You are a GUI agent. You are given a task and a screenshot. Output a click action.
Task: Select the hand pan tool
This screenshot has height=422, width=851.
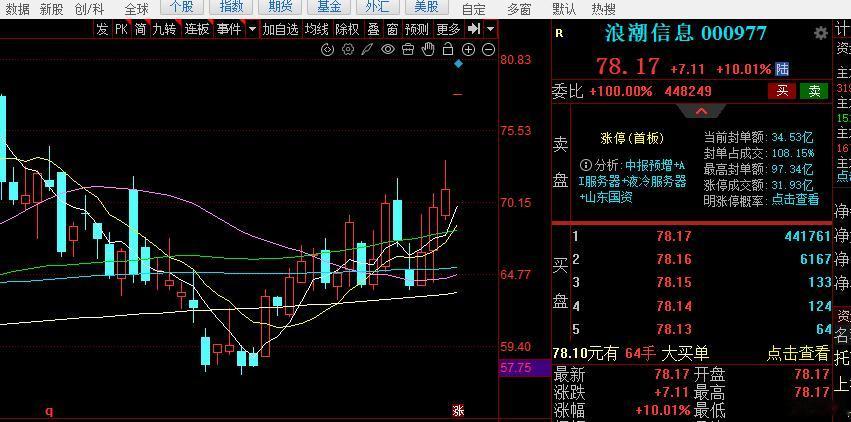428,50
